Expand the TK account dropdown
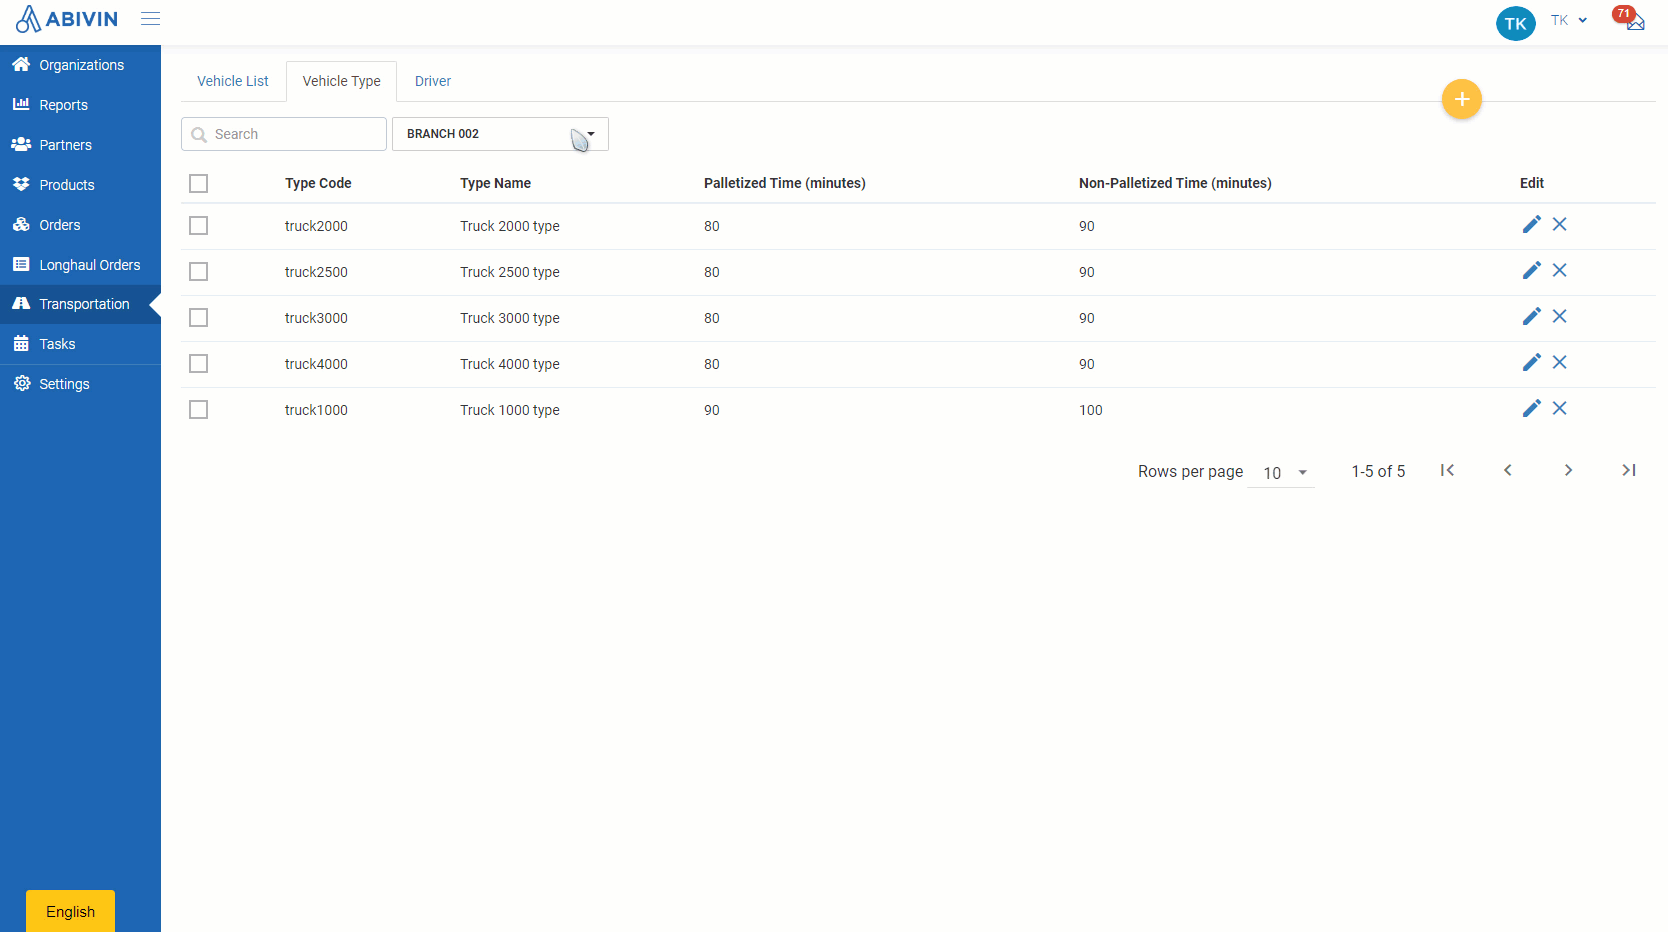The width and height of the screenshot is (1668, 932). [1568, 19]
